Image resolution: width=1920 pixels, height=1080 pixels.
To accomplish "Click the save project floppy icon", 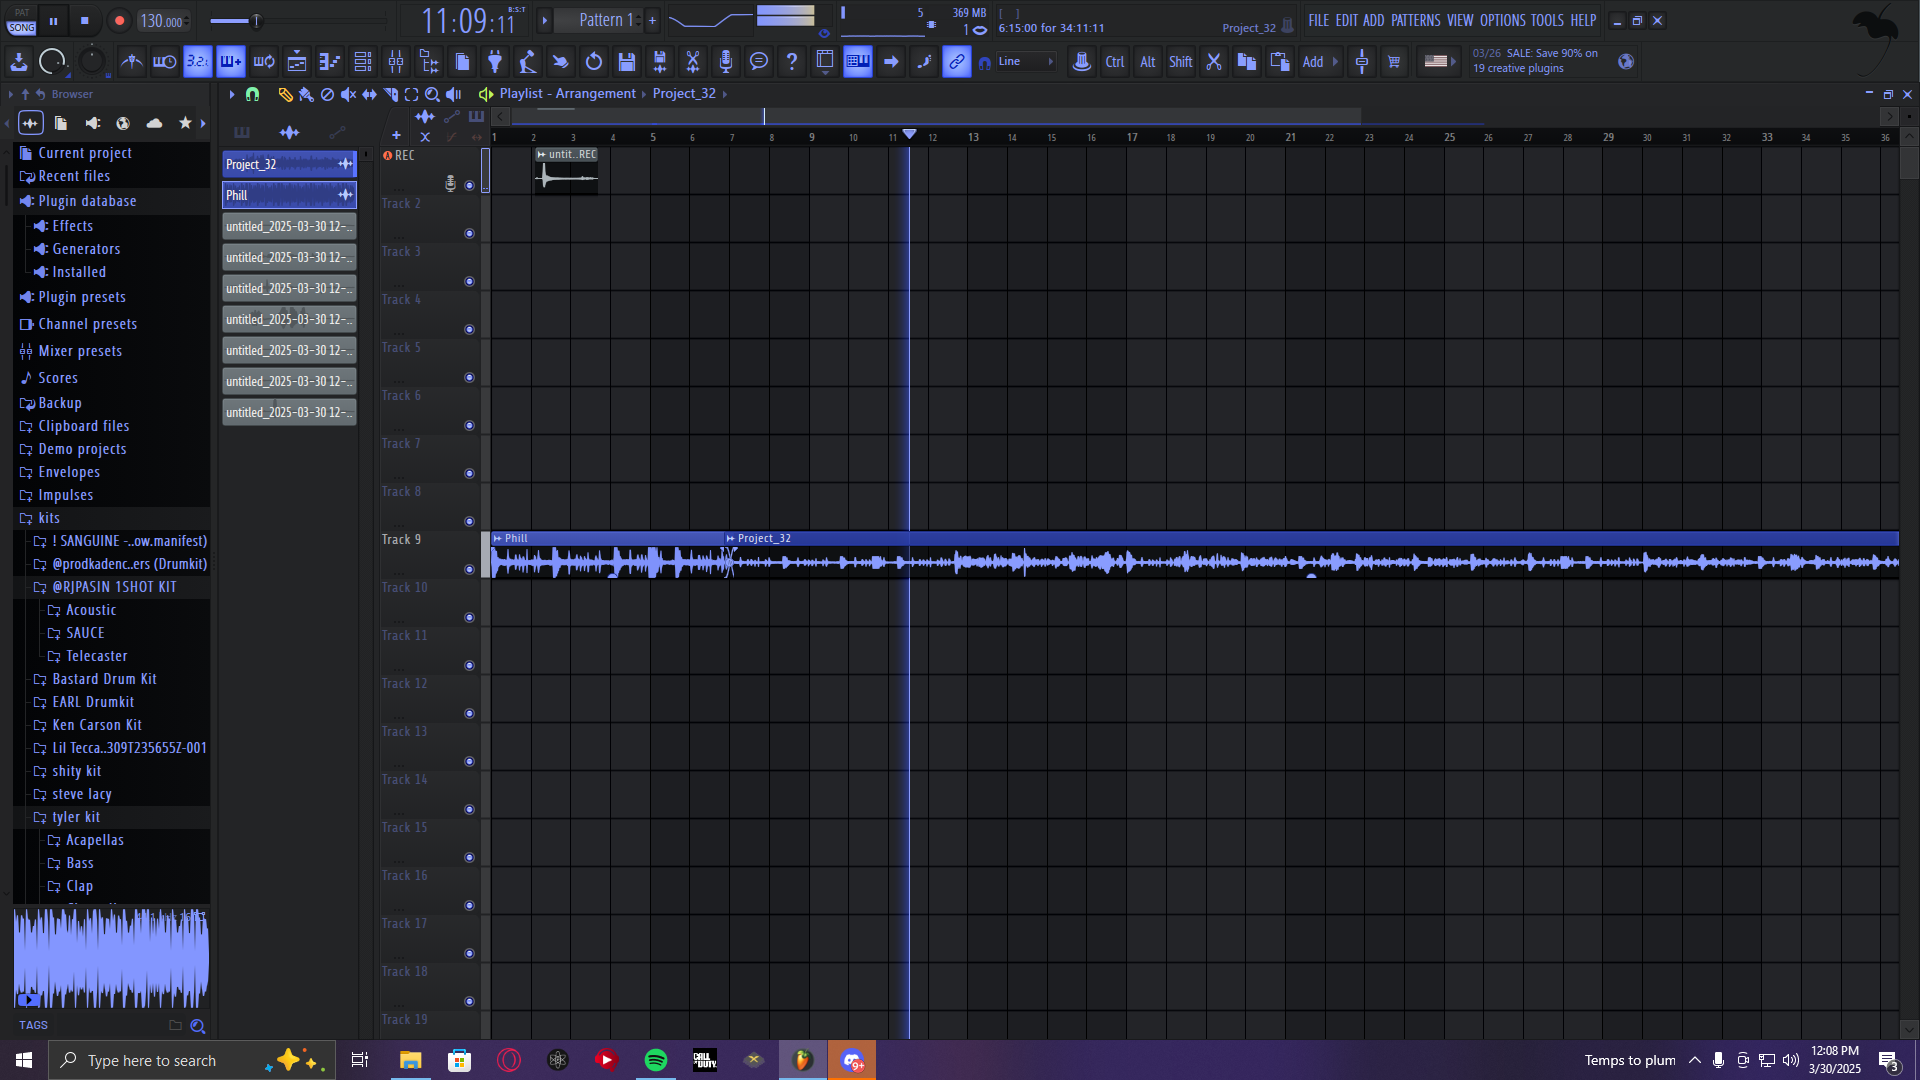I will click(x=627, y=62).
